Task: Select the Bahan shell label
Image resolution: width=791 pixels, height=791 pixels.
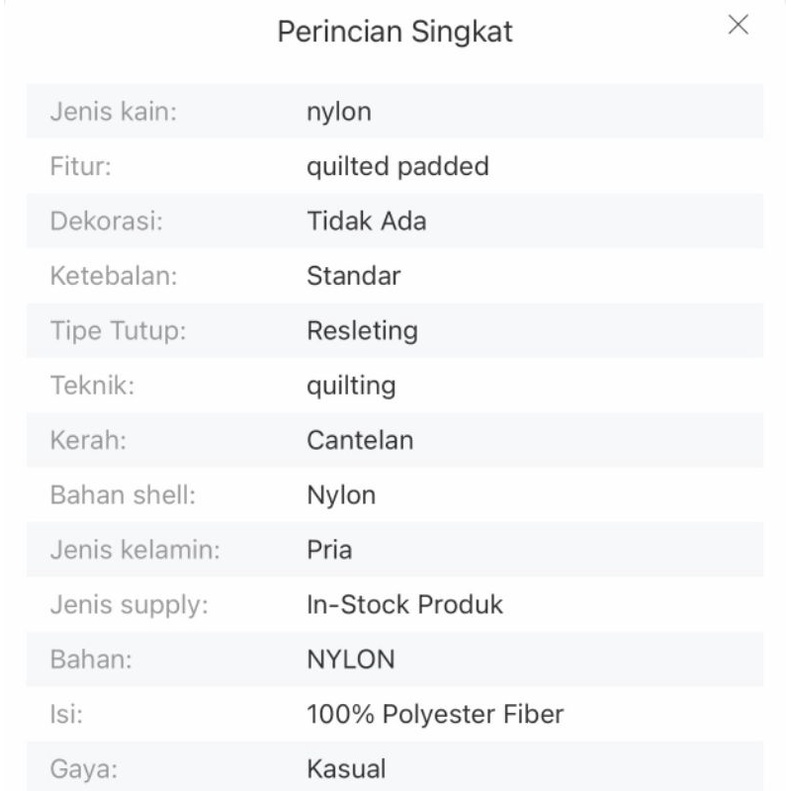Action: pyautogui.click(x=118, y=495)
